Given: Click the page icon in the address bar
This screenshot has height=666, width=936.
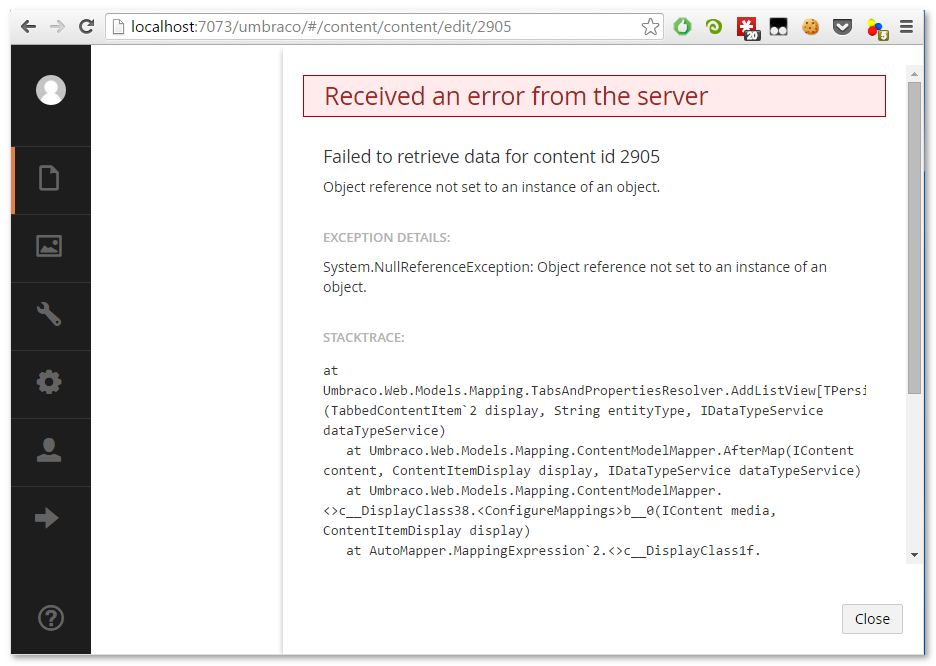Looking at the screenshot, I should point(118,27).
